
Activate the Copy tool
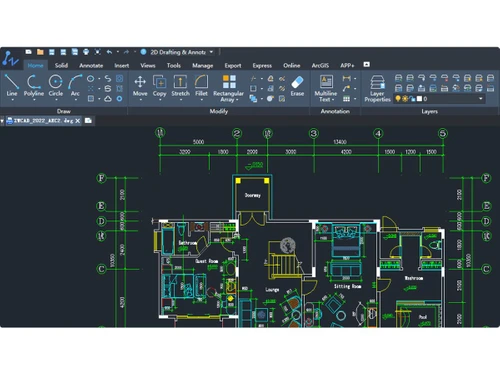tap(159, 85)
